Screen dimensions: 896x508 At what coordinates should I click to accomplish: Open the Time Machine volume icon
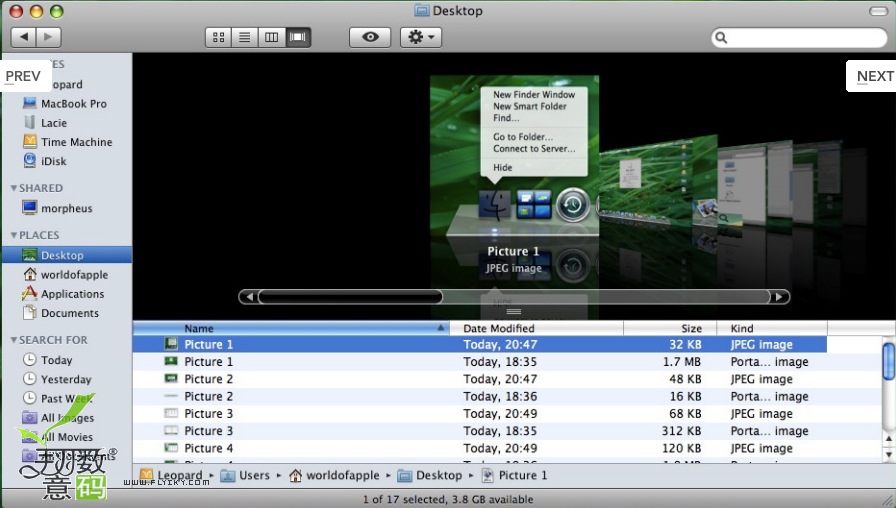coord(30,141)
